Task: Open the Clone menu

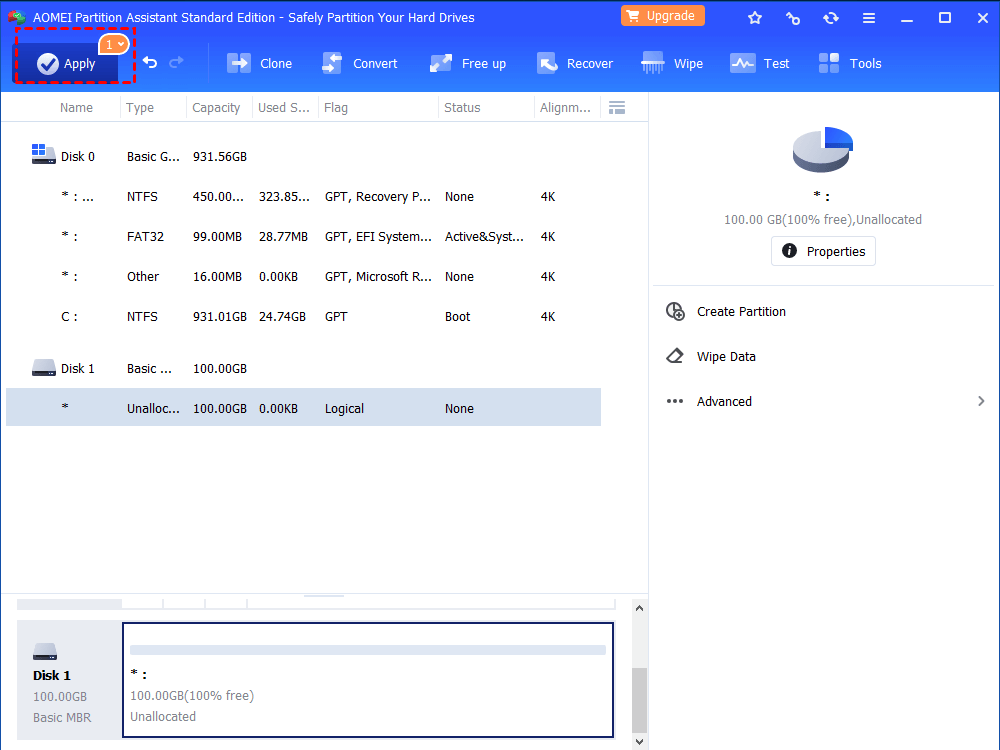Action: coord(260,63)
